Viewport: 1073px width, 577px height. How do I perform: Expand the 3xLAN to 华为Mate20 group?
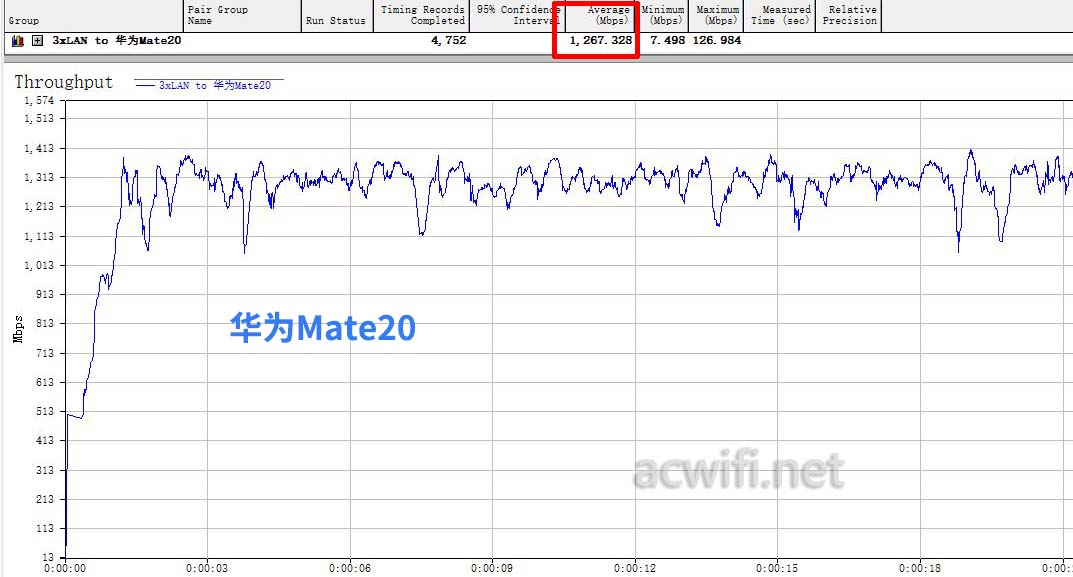pos(38,40)
